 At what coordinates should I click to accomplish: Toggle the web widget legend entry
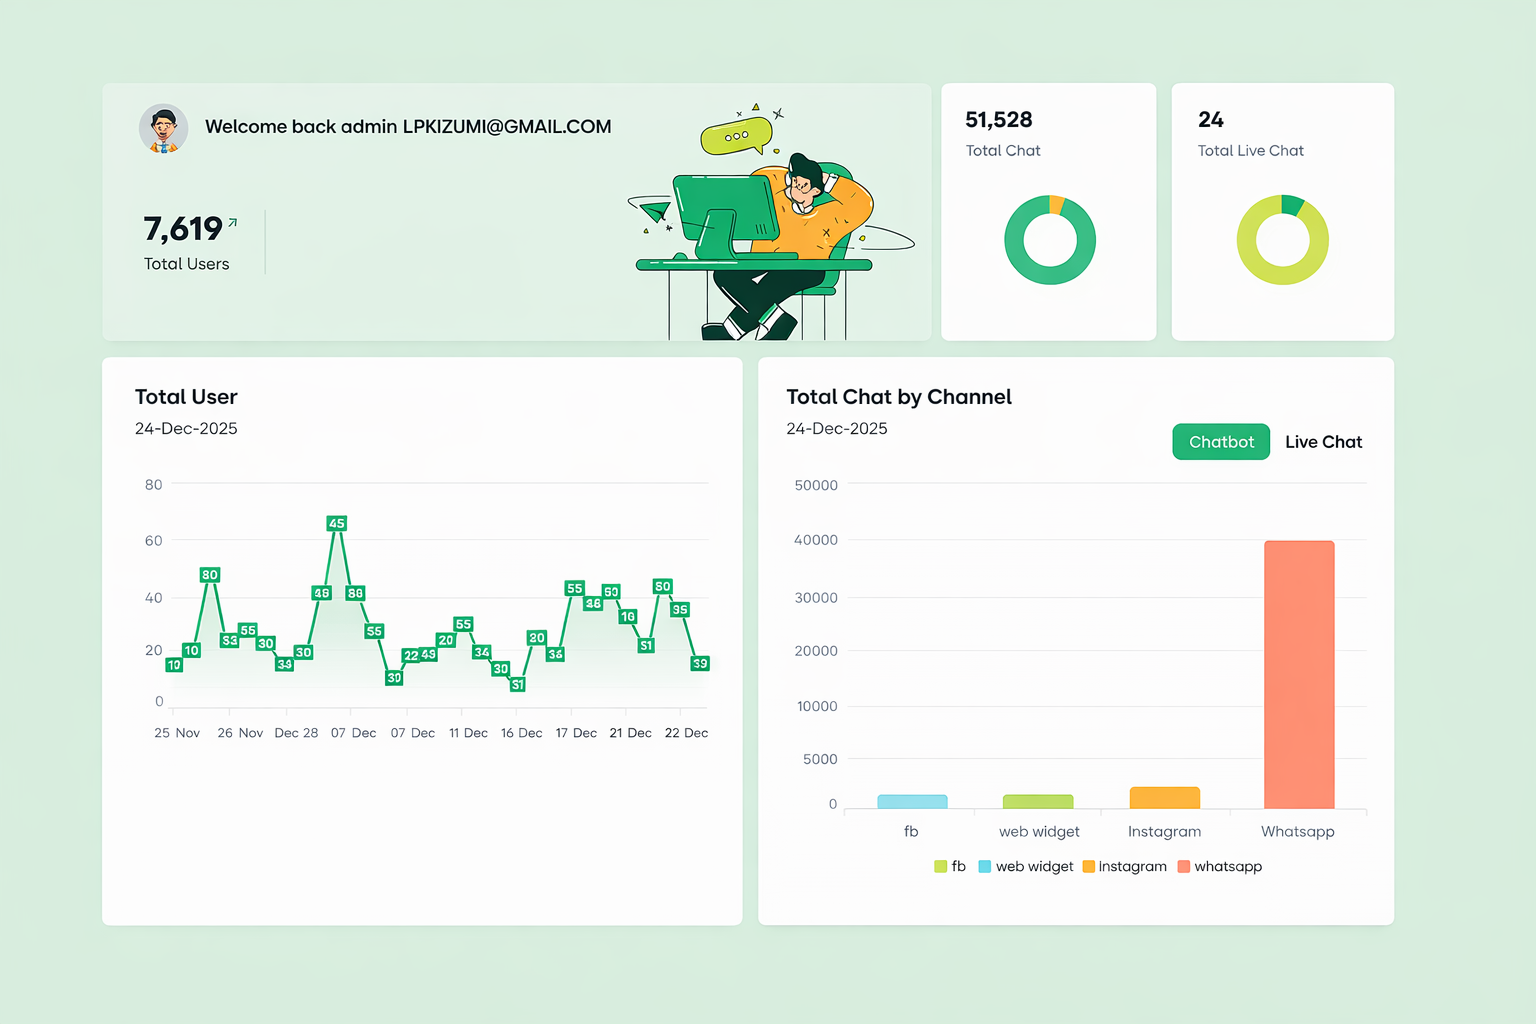1026,867
